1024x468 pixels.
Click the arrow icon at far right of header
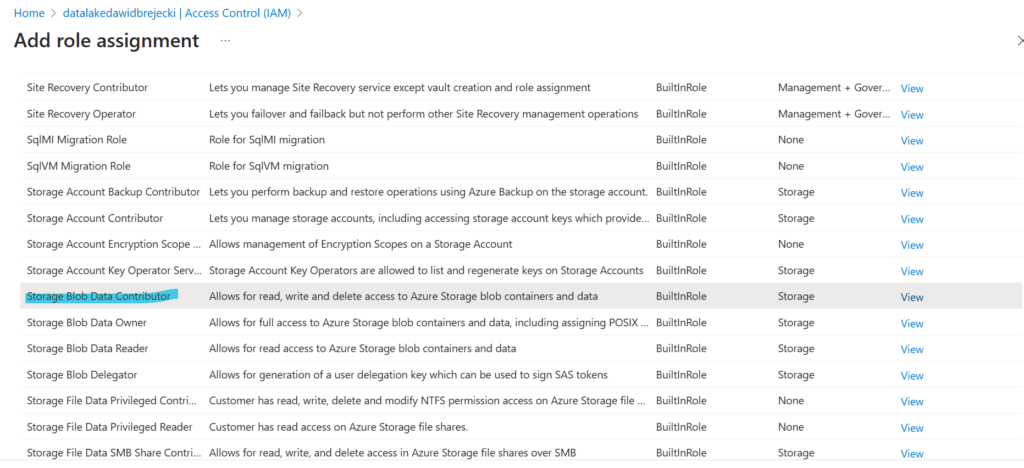click(x=1019, y=41)
